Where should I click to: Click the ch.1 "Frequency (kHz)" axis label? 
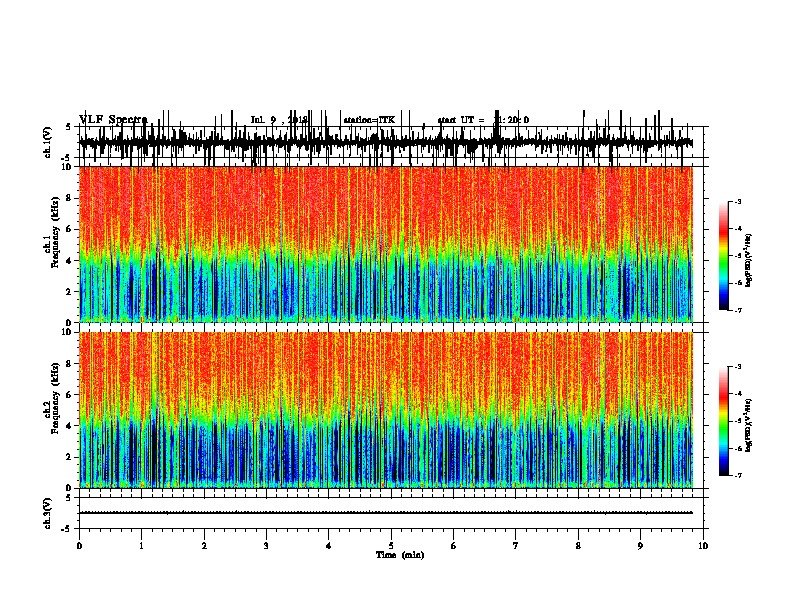[x=55, y=230]
